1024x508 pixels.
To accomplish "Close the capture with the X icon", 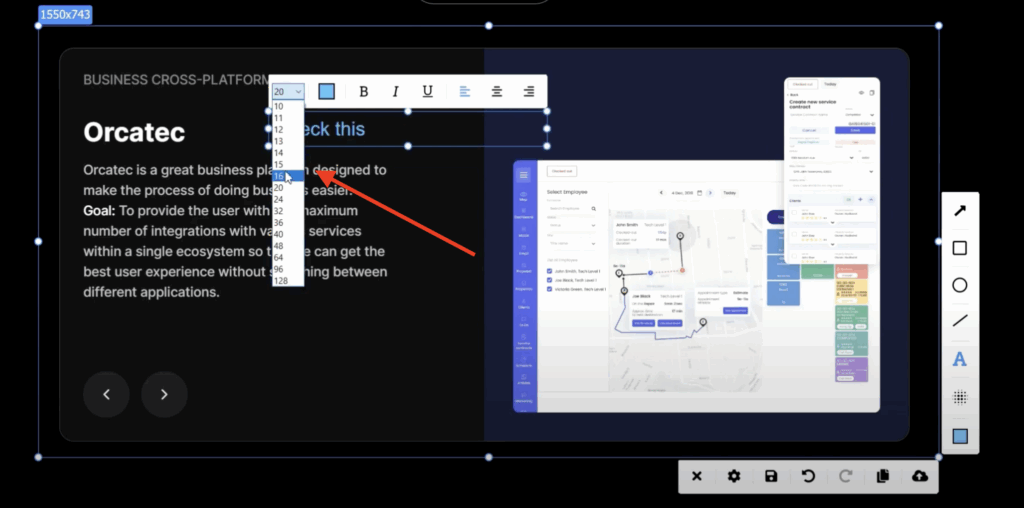I will [x=696, y=476].
